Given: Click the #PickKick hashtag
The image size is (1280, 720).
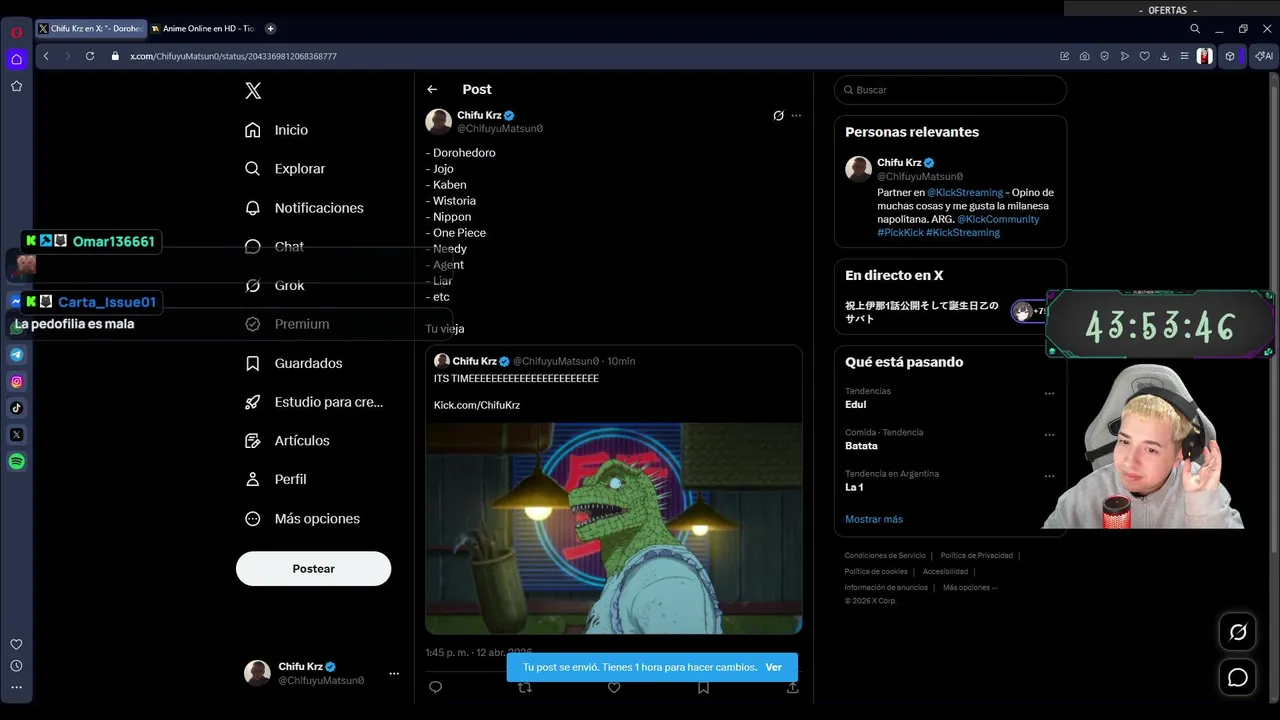Looking at the screenshot, I should click(x=900, y=232).
